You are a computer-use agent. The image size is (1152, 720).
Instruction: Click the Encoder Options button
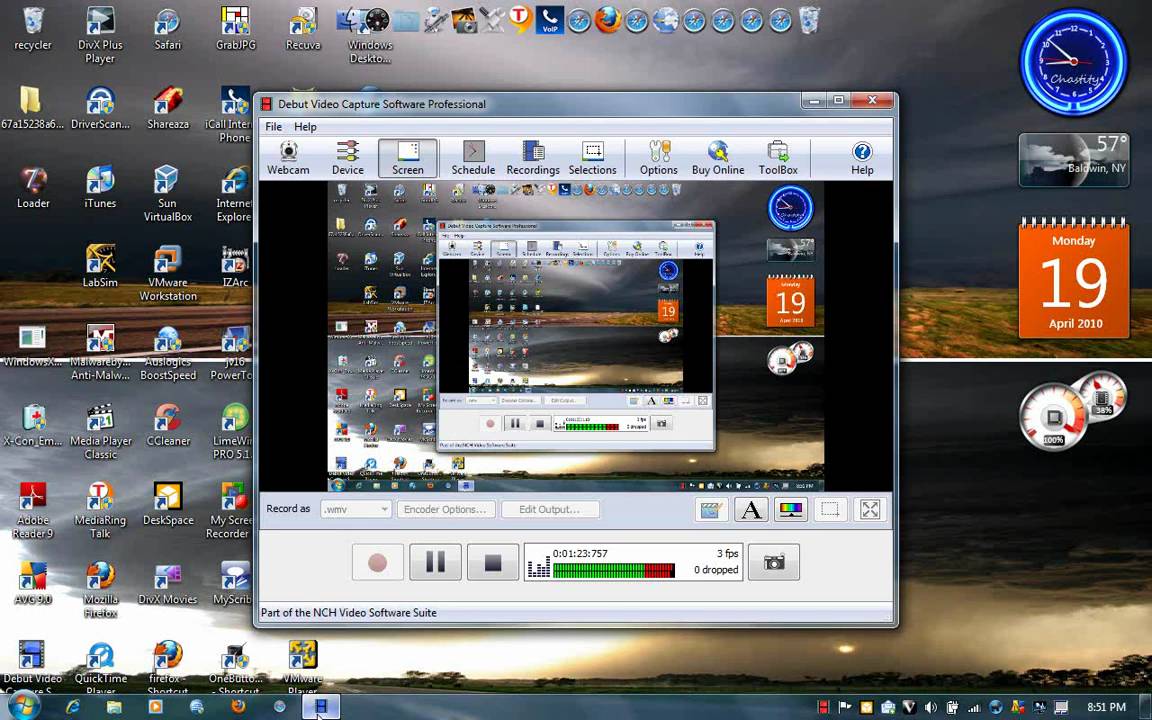point(445,509)
